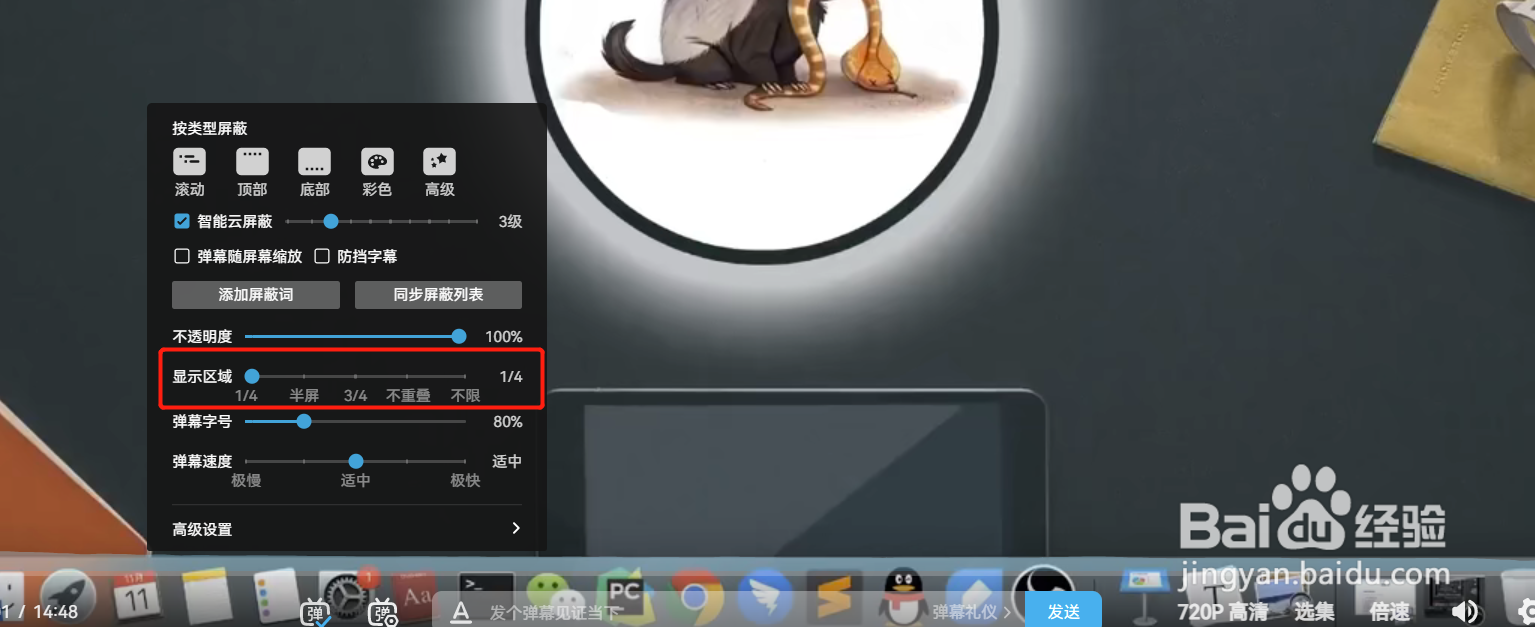Image resolution: width=1535 pixels, height=627 pixels.
Task: Block scrolling danmaku type (滚动)
Action: 190,172
